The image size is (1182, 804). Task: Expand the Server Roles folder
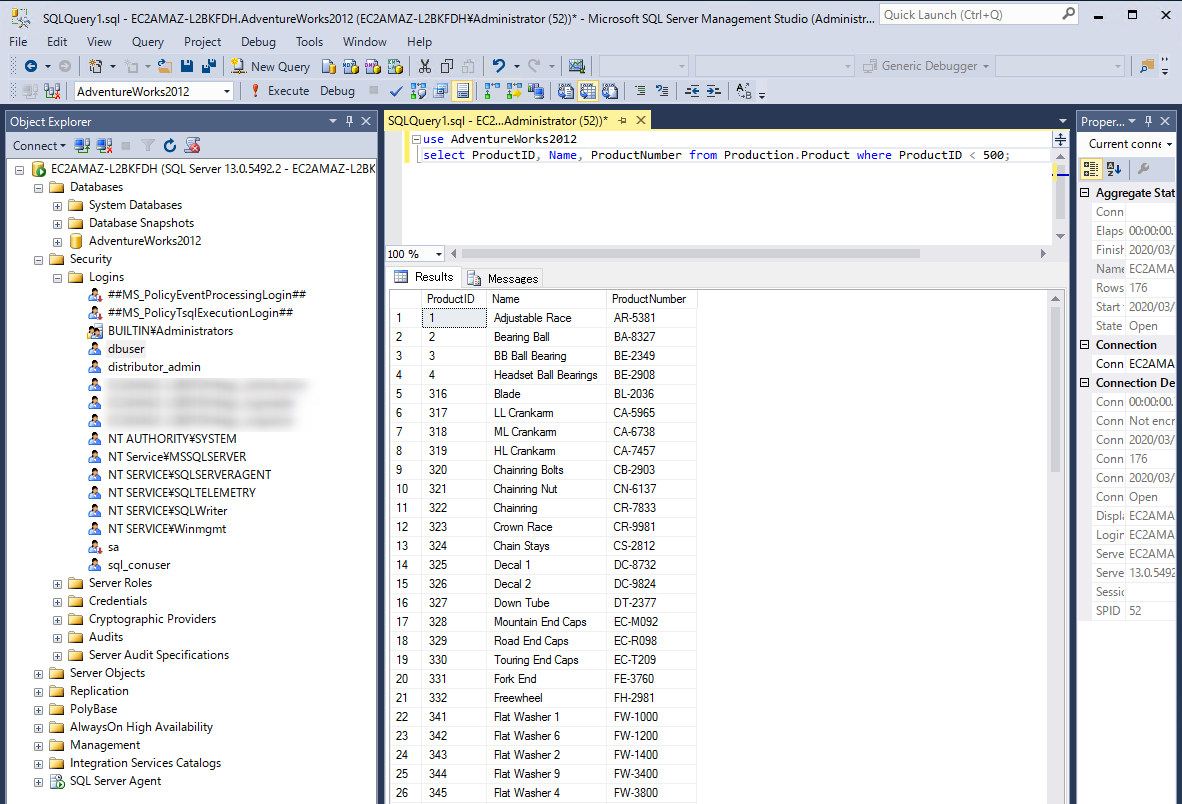pyautogui.click(x=57, y=584)
